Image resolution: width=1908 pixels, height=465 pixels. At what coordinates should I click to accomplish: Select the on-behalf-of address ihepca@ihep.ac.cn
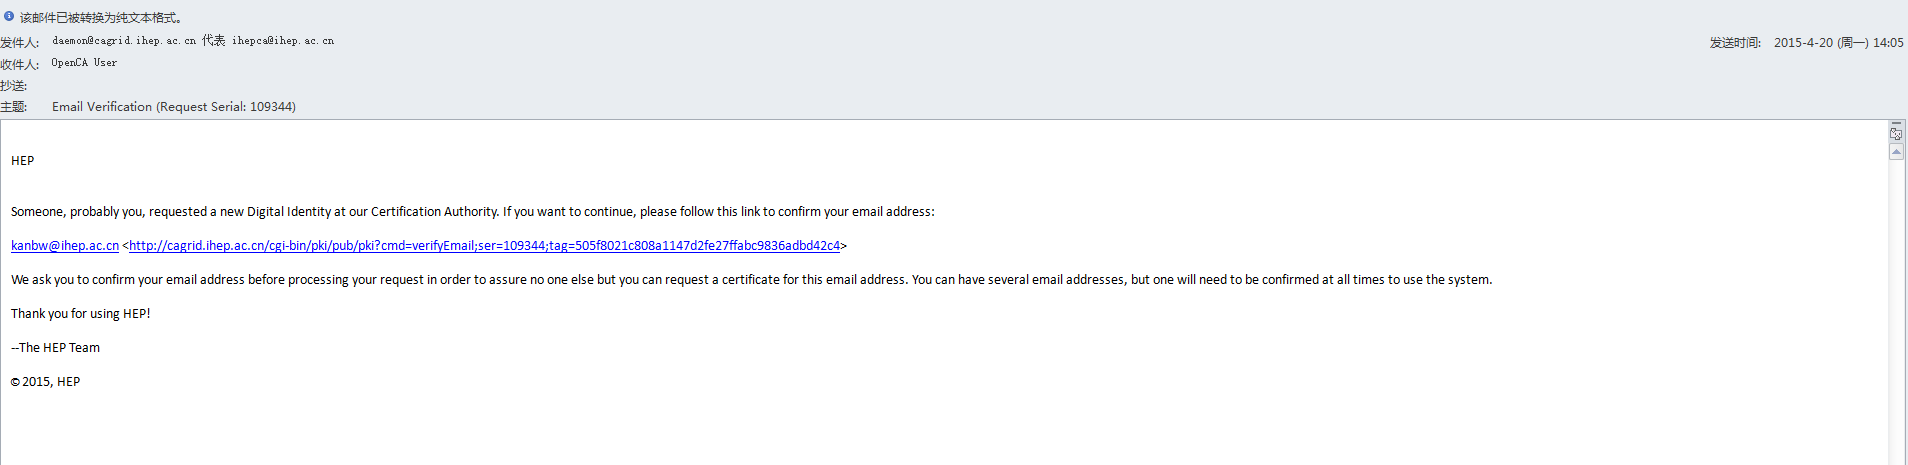(283, 41)
